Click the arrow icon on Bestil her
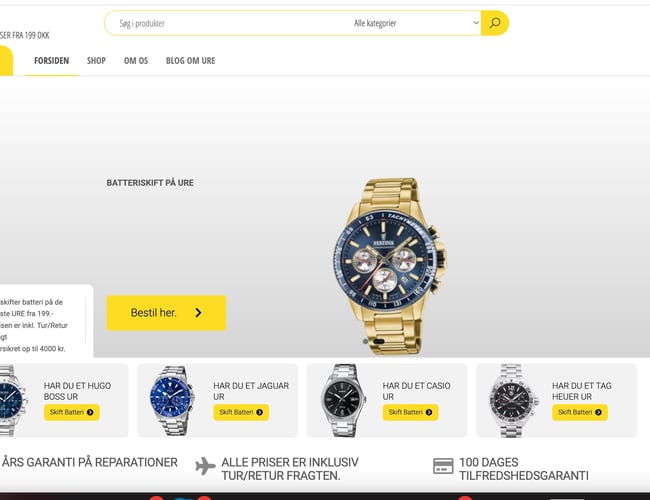 [198, 313]
